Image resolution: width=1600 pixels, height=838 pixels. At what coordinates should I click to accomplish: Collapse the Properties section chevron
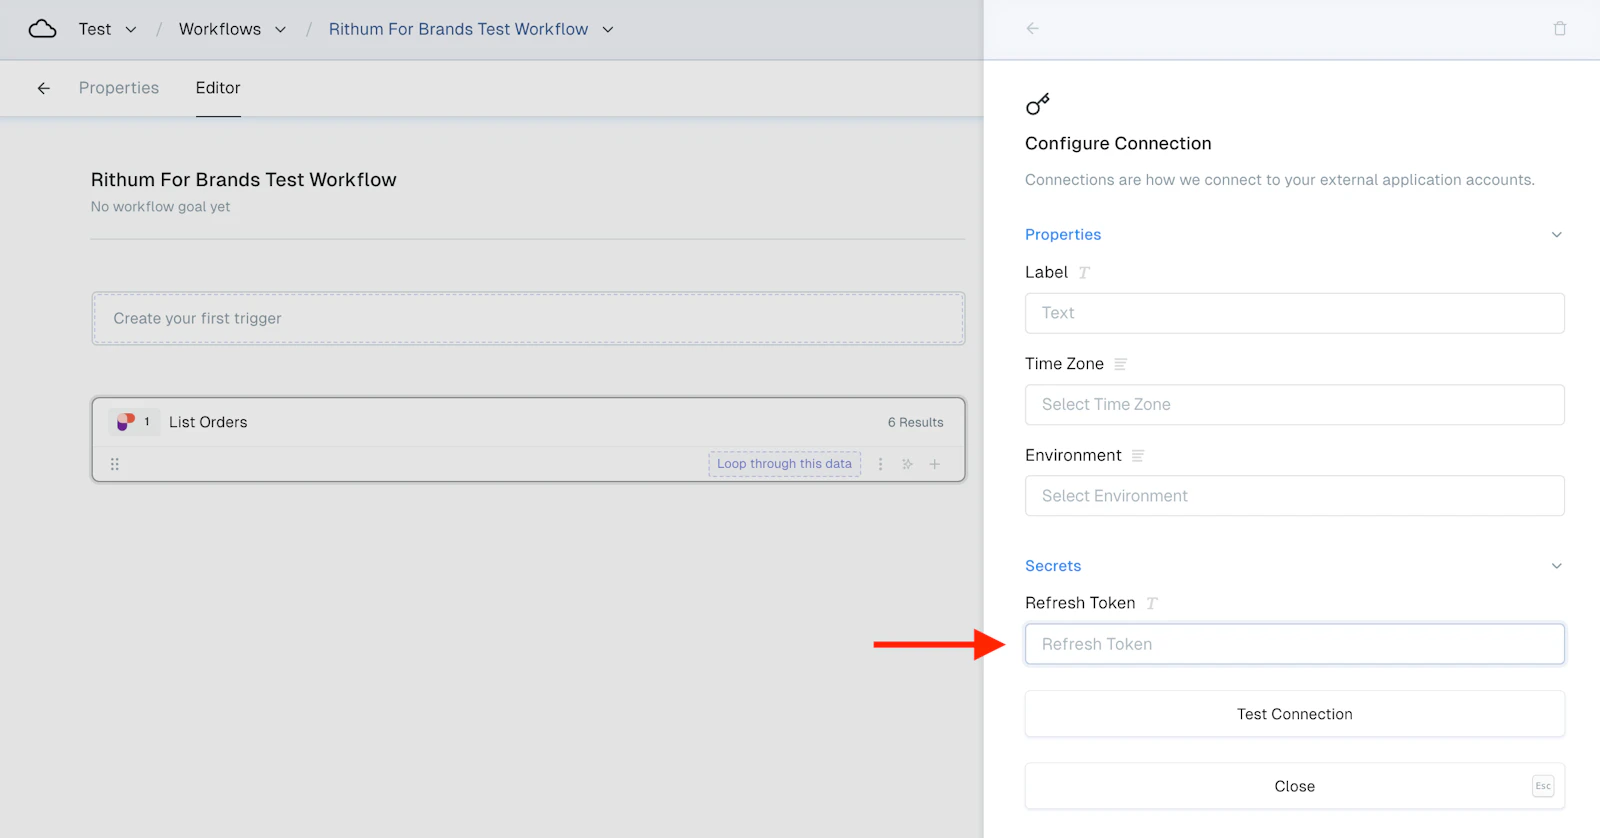point(1556,235)
